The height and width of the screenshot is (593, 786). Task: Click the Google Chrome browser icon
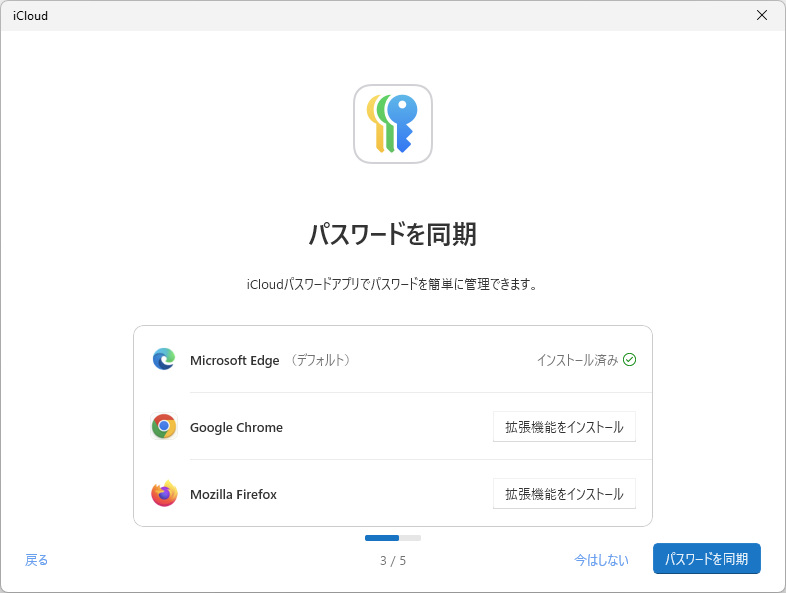tap(164, 427)
